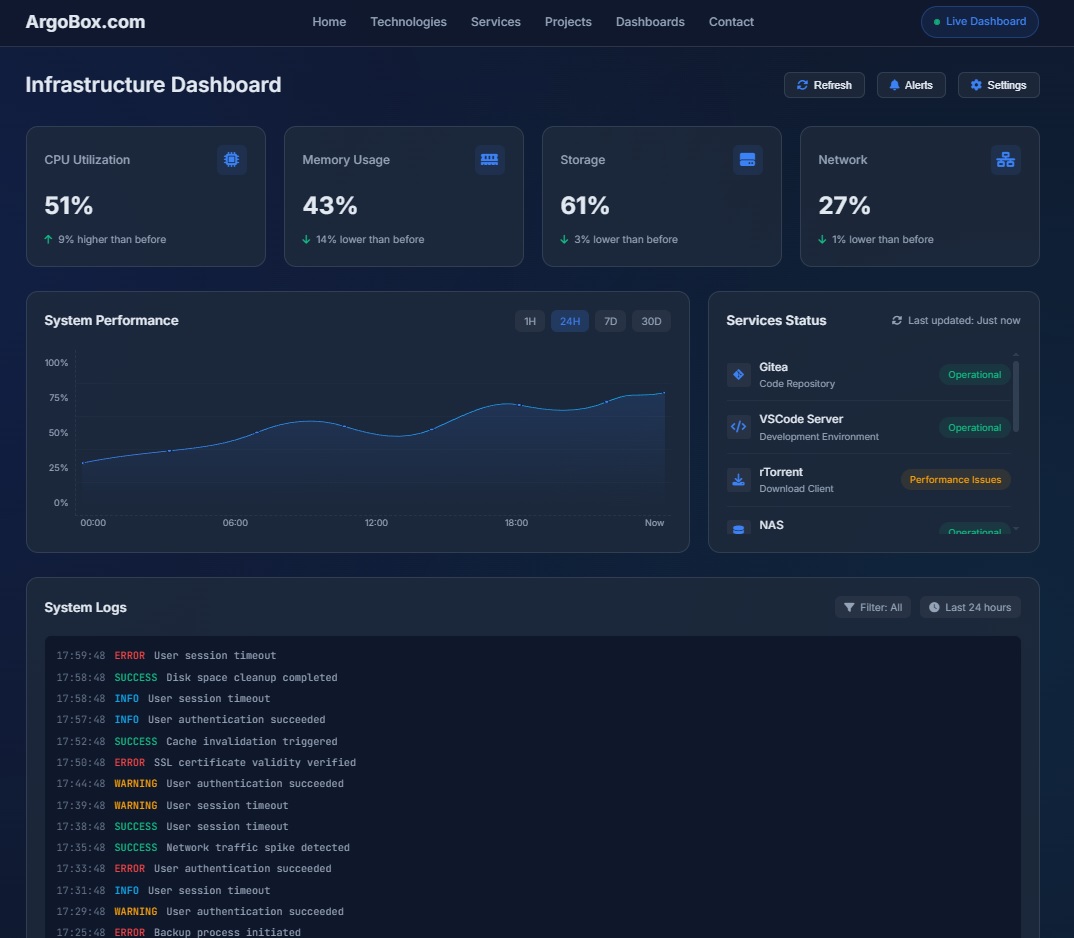
Task: Click the CPU Utilization chip icon
Action: 231,159
